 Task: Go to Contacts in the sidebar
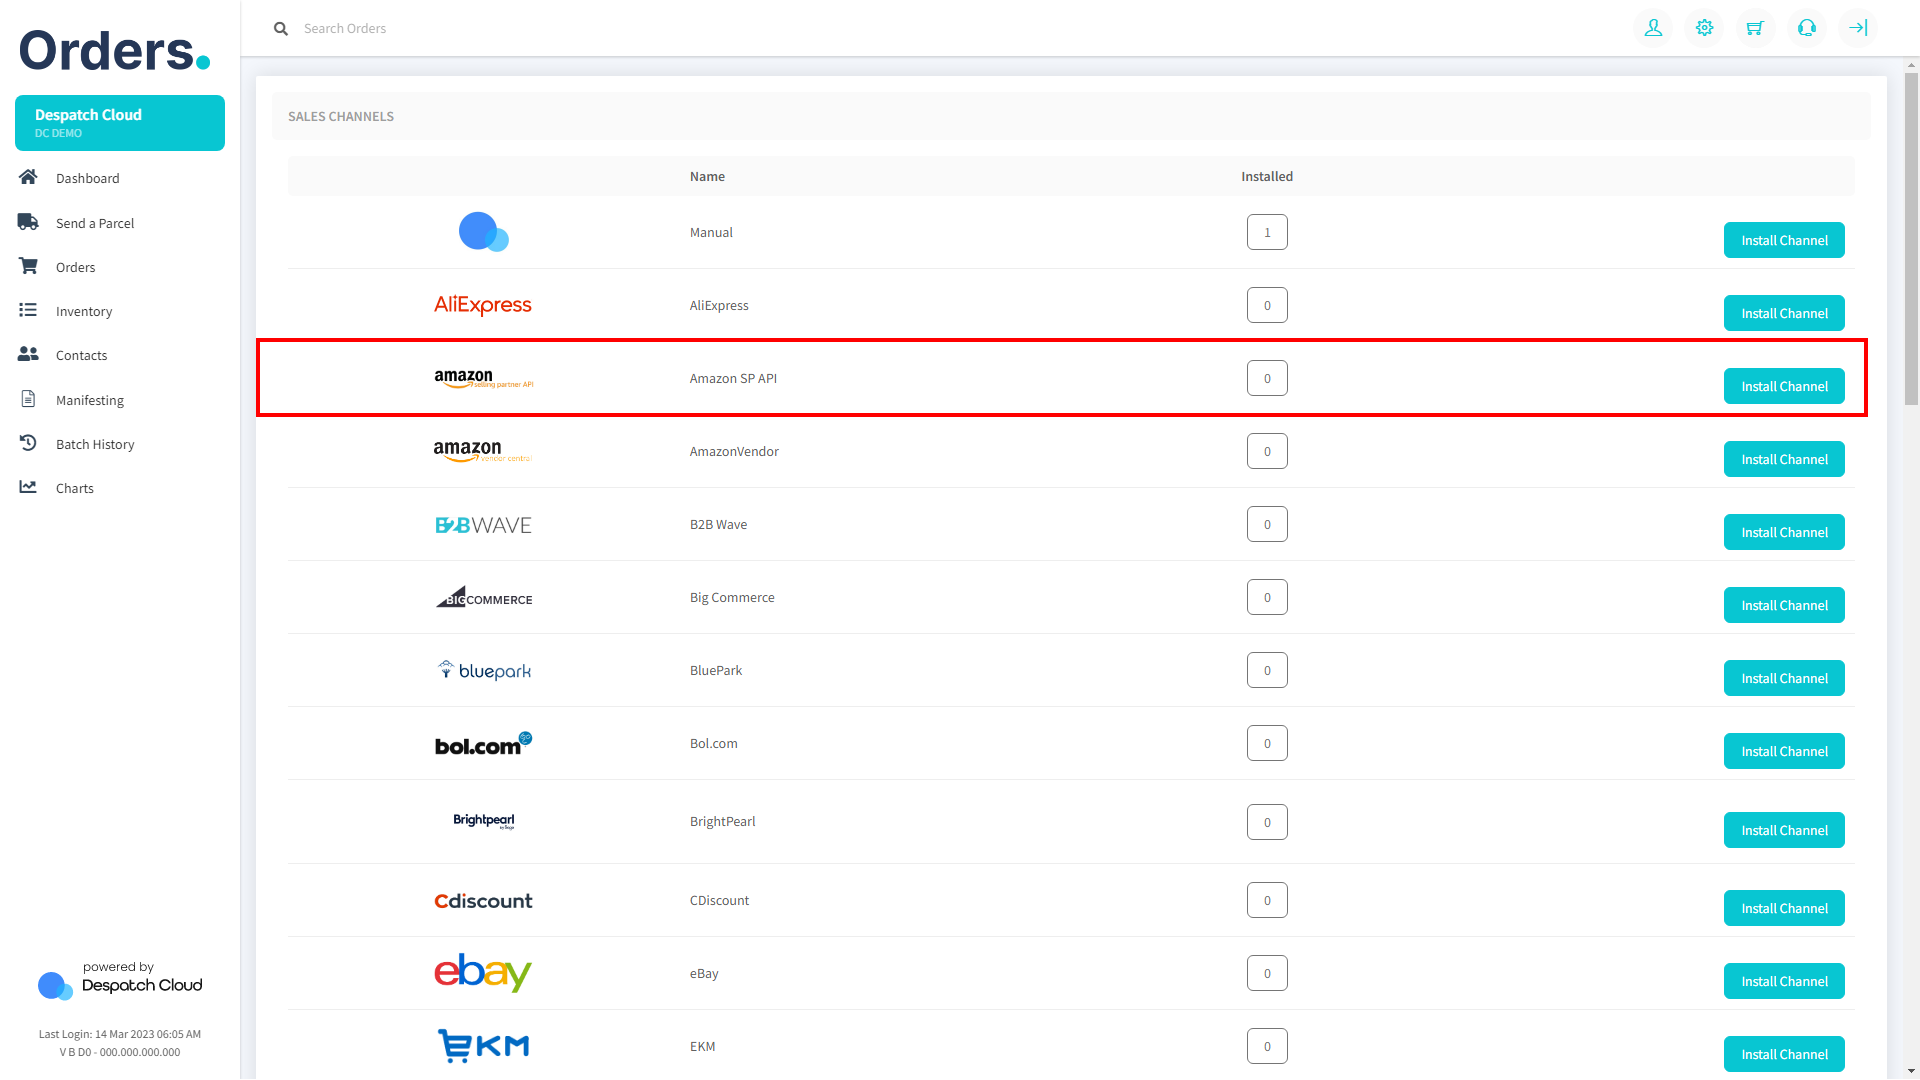[81, 355]
